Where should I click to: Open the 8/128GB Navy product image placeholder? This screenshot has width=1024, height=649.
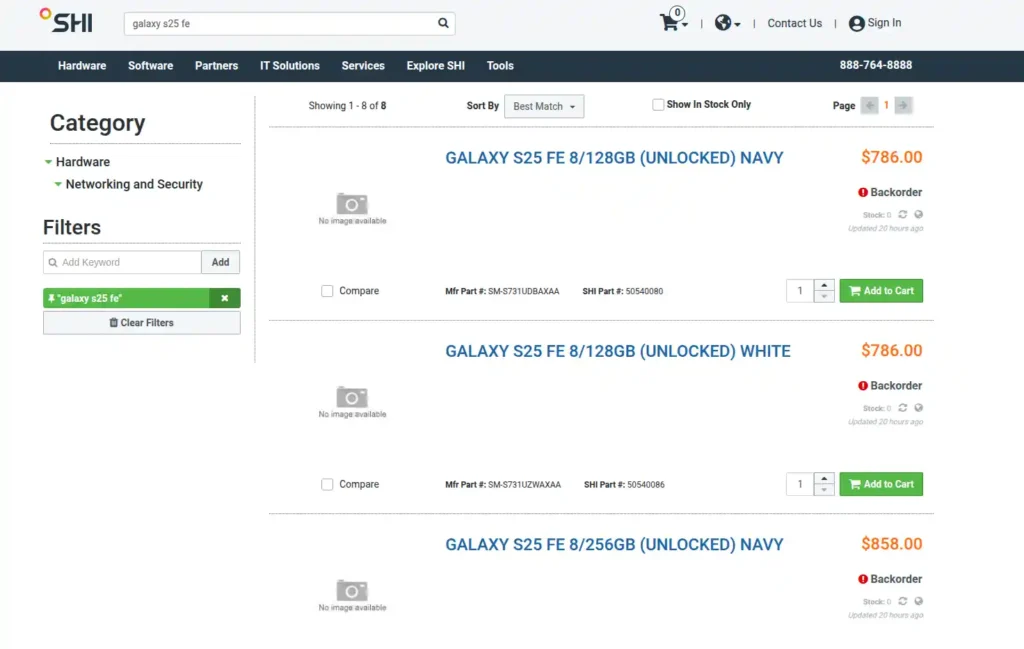click(352, 208)
